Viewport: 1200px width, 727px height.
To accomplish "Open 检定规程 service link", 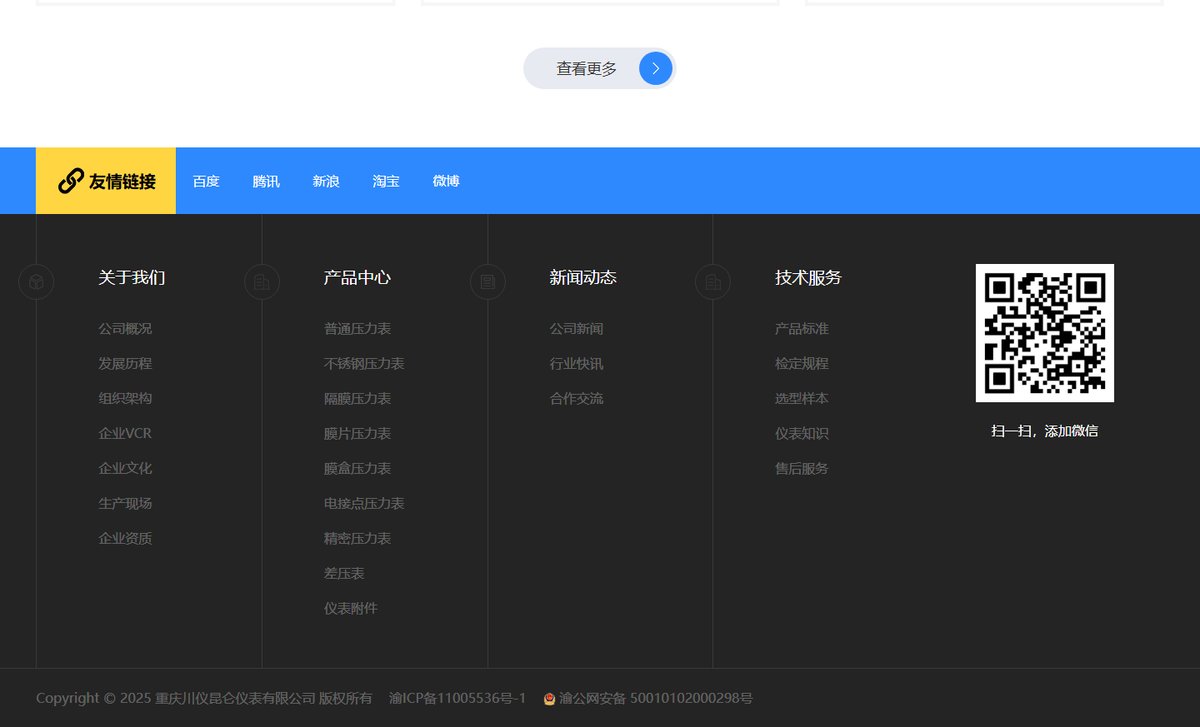I will [802, 363].
